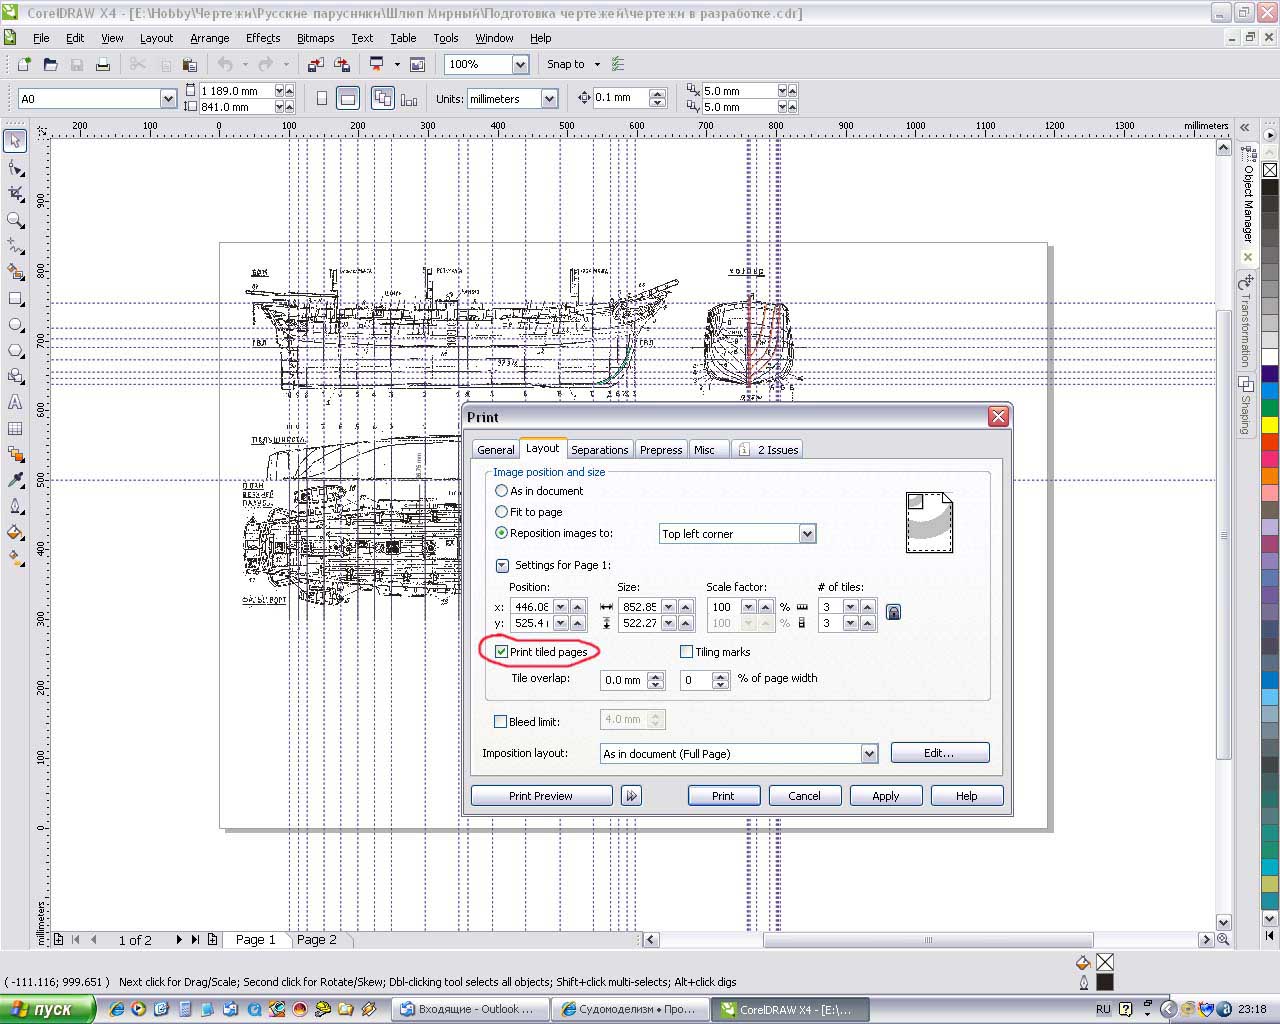Screen dimensions: 1280x1024
Task: Switch to the Page 2 tab
Action: point(316,940)
